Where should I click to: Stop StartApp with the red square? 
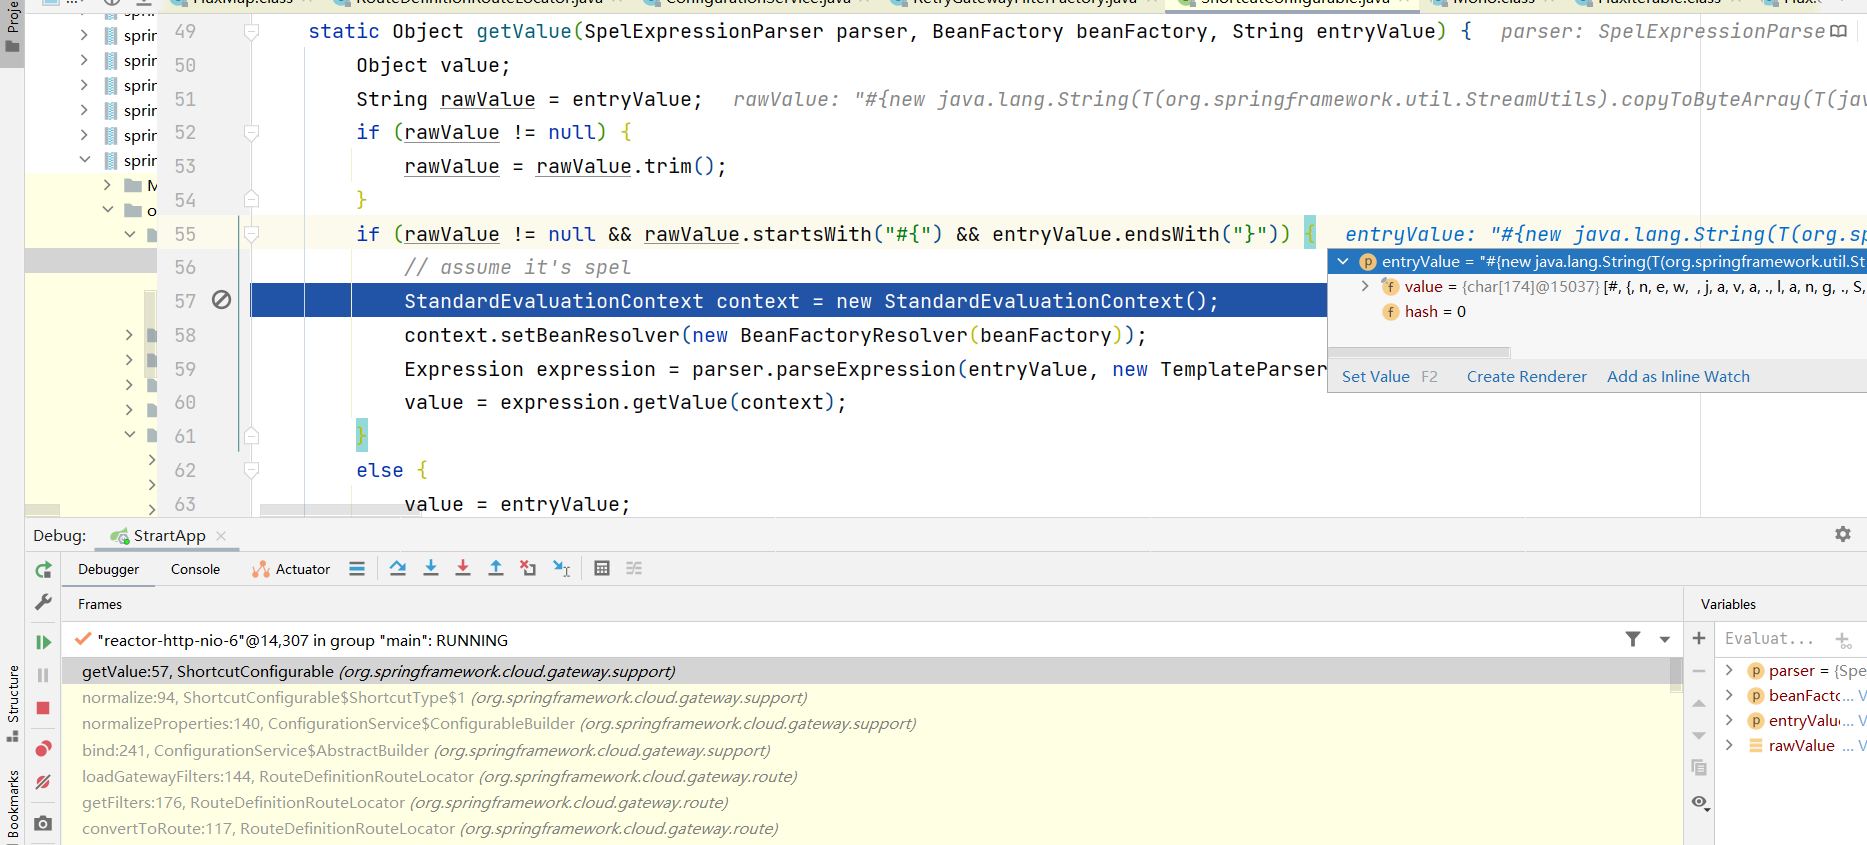[43, 708]
